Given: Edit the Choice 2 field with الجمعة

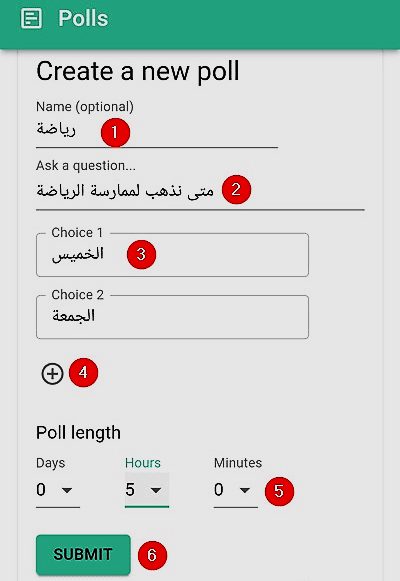Looking at the screenshot, I should pyautogui.click(x=172, y=317).
